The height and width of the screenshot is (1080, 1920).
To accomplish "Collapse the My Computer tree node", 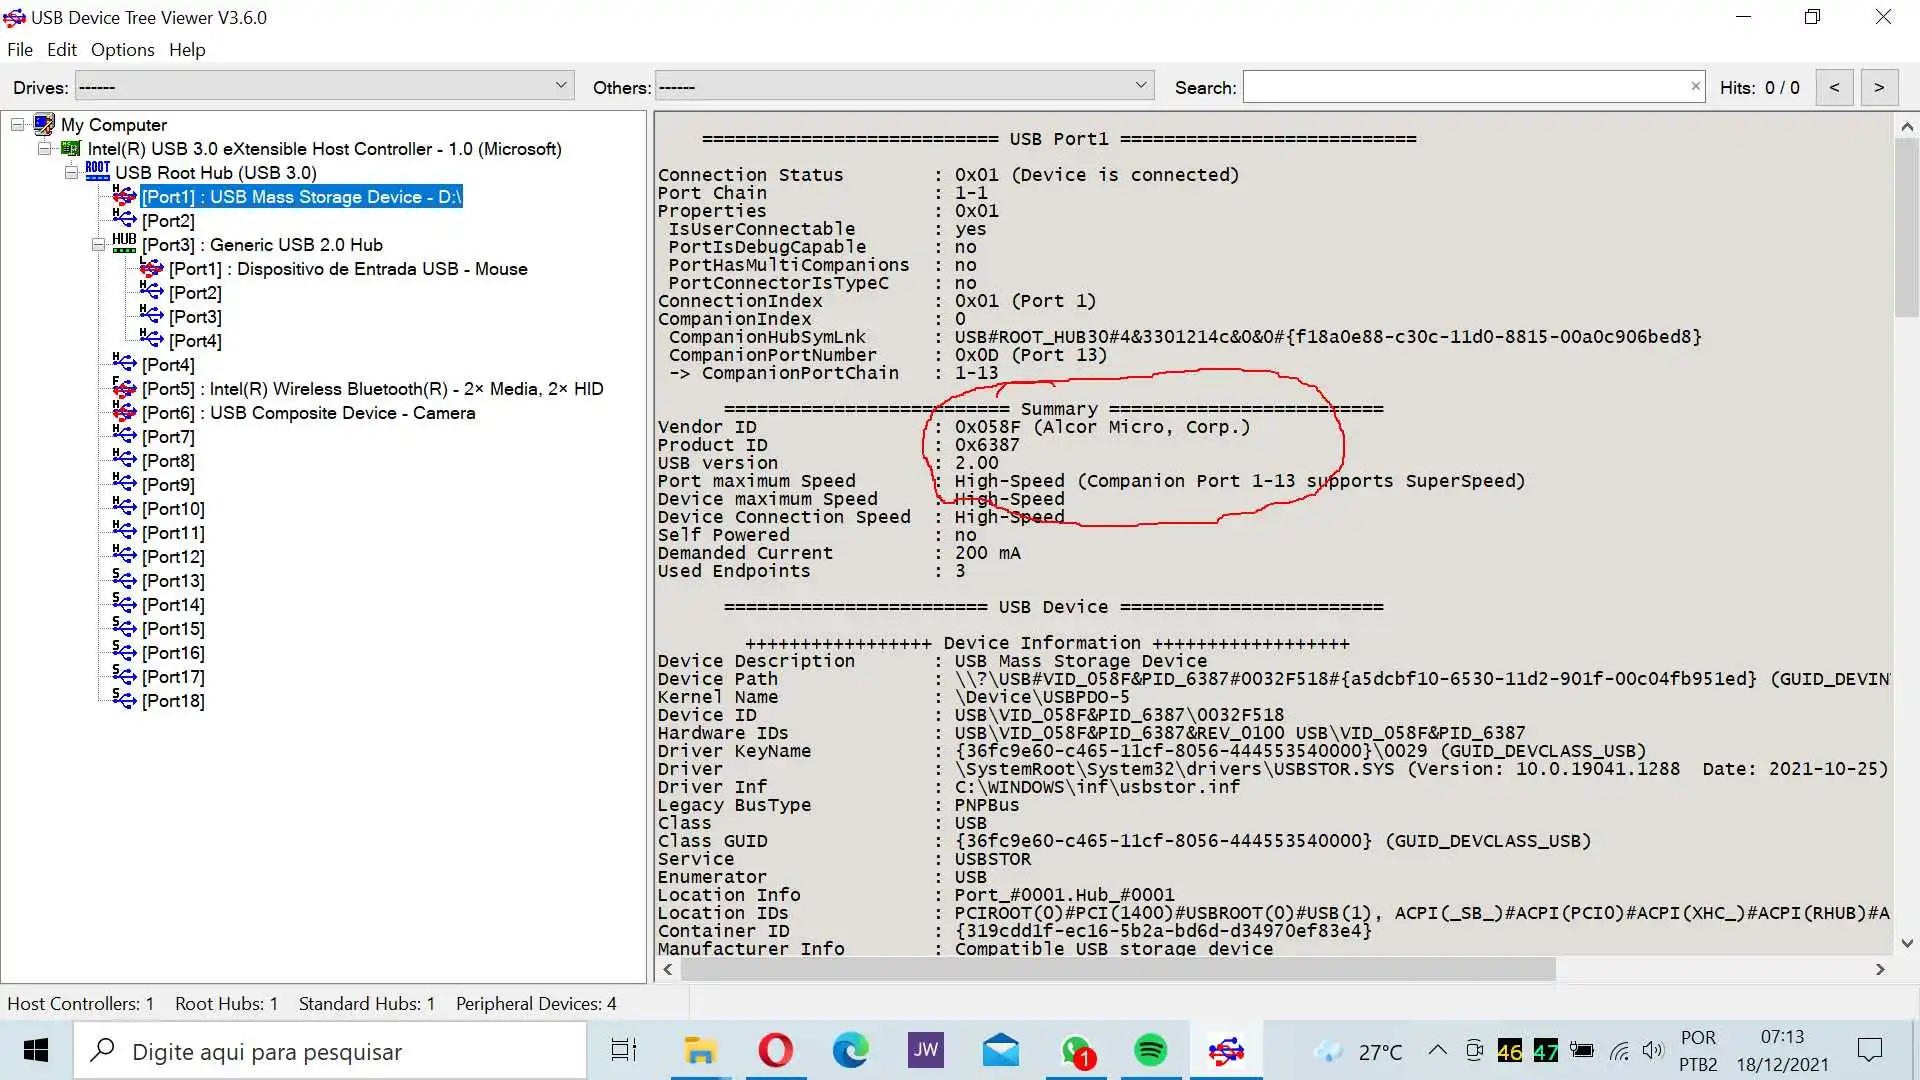I will 17,125.
